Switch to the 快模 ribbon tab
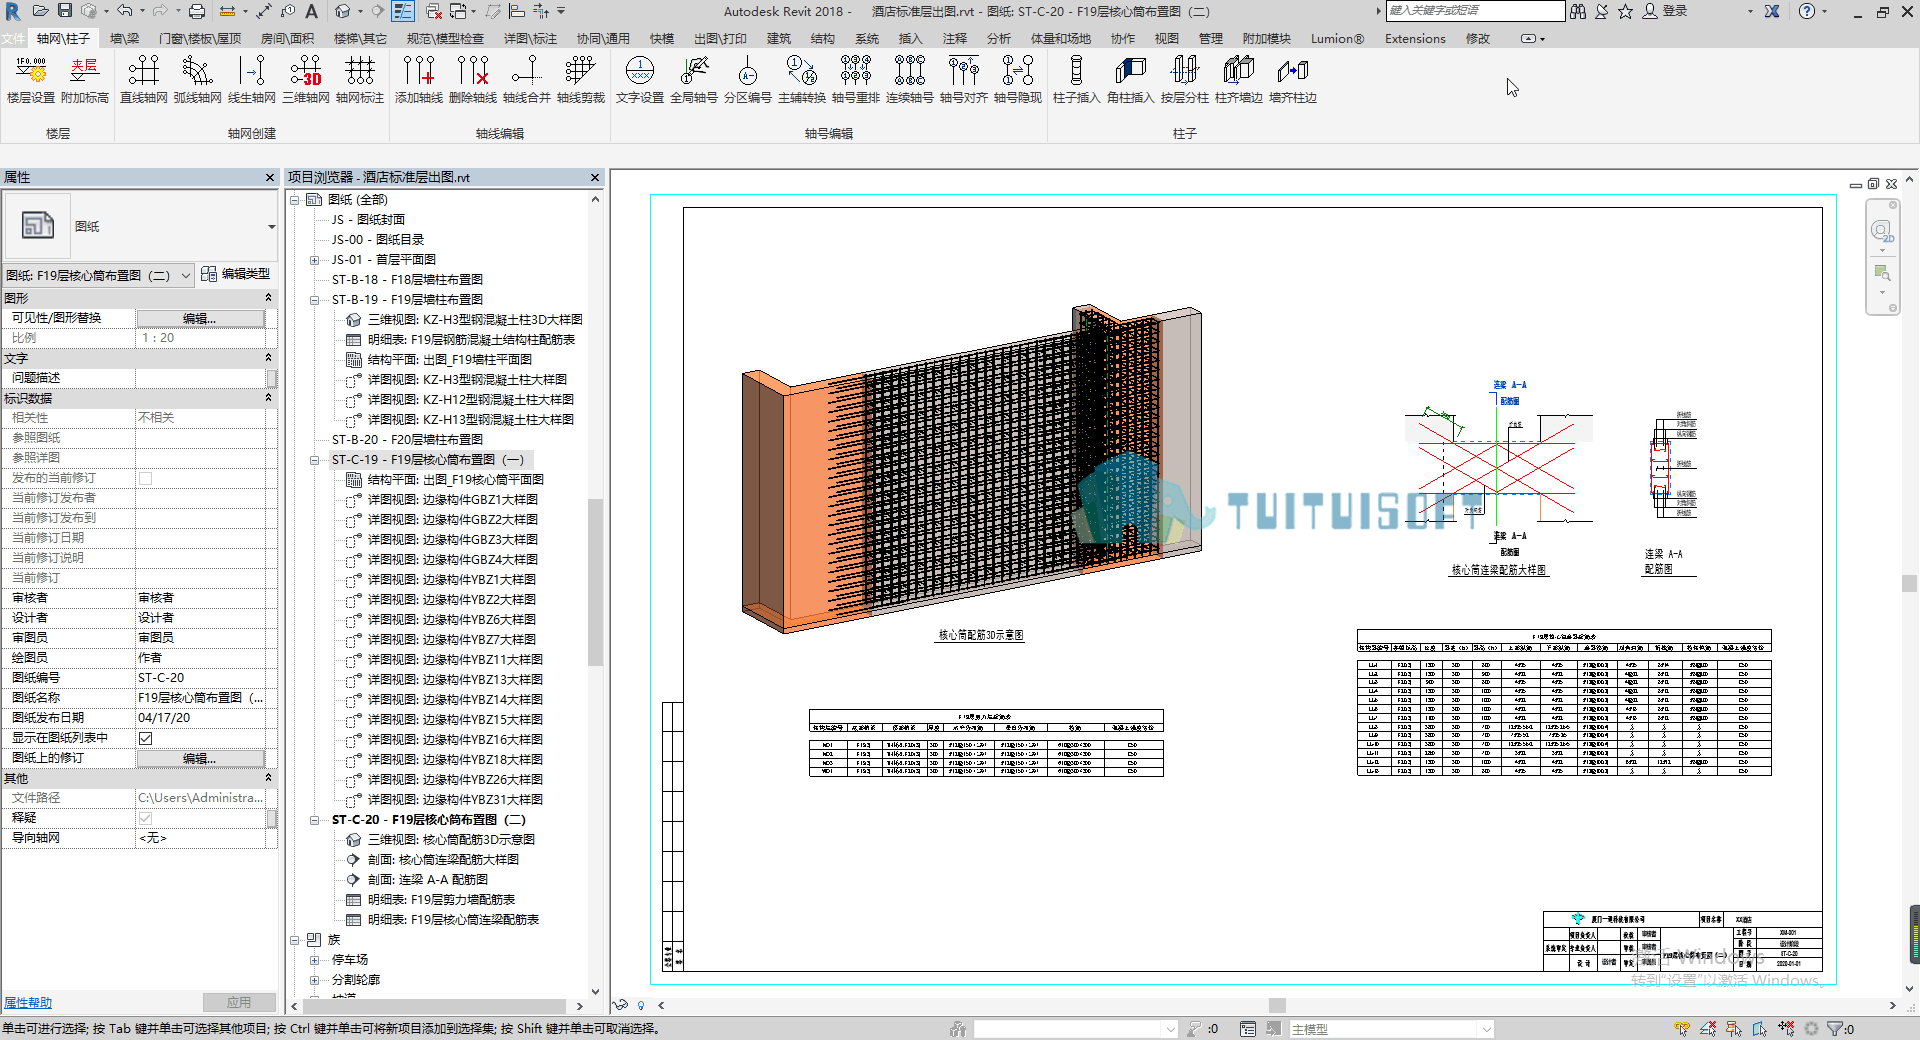 tap(661, 39)
